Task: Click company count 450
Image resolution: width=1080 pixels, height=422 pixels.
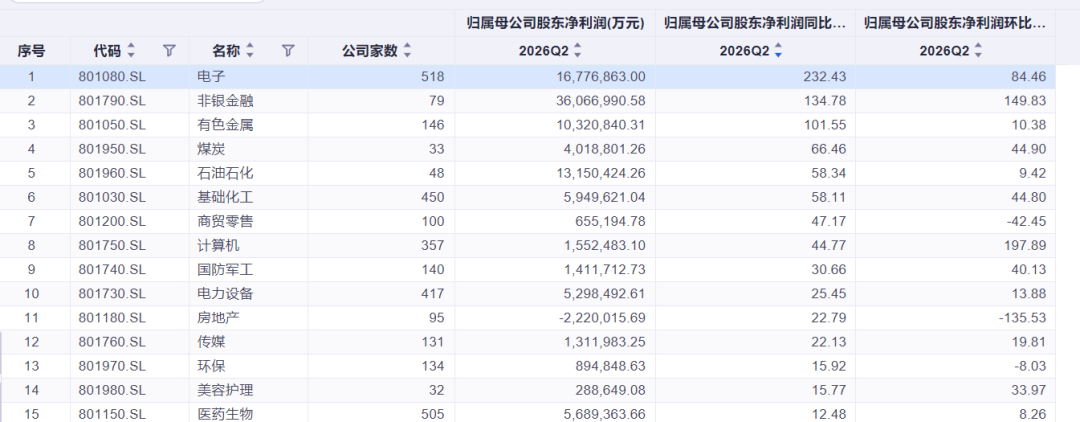Action: pyautogui.click(x=435, y=198)
